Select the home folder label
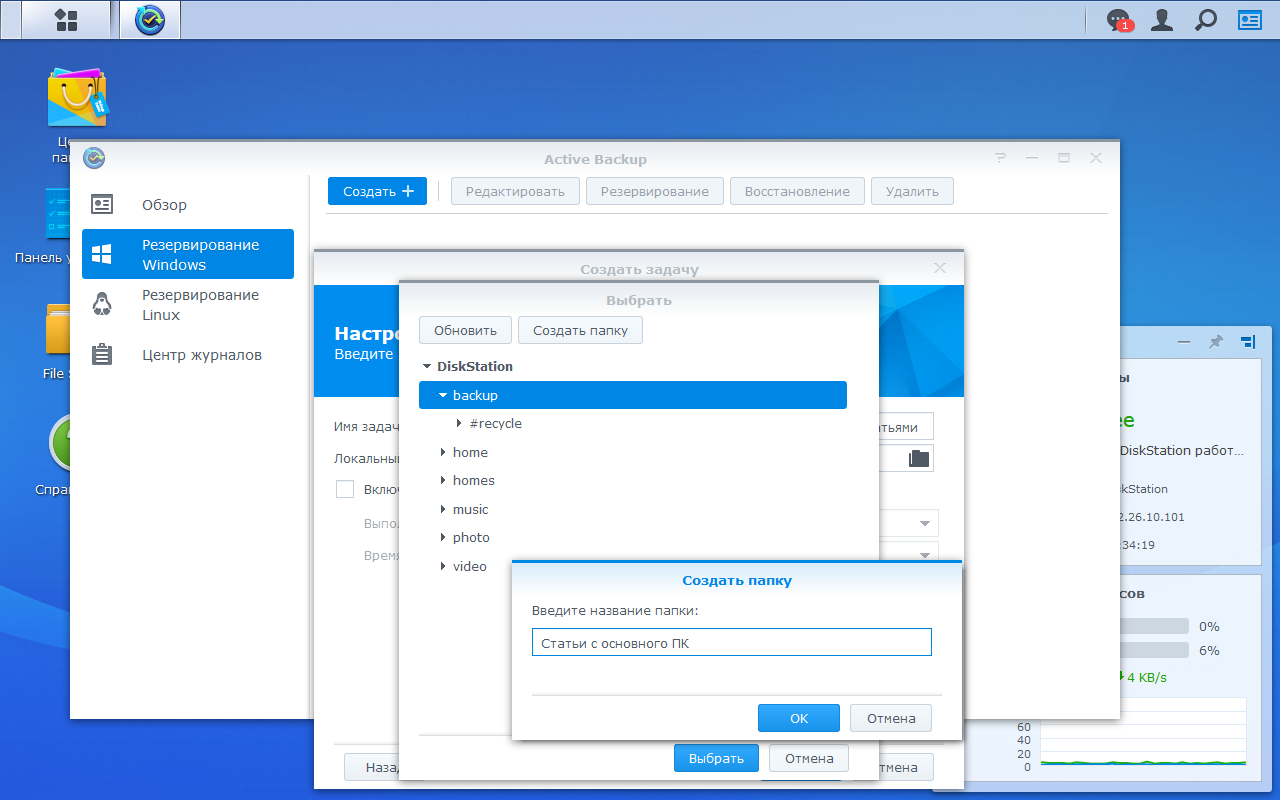 pos(470,453)
